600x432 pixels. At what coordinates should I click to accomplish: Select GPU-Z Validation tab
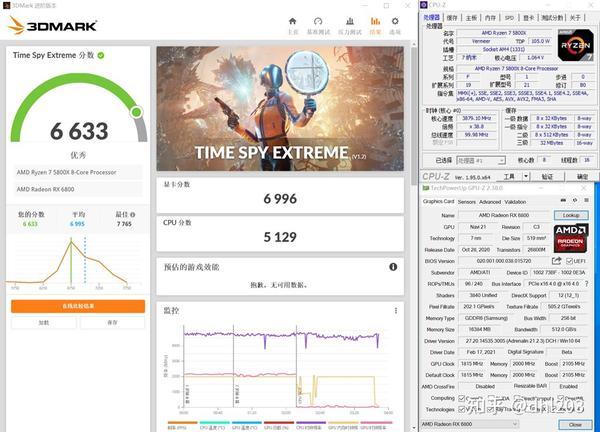point(515,202)
